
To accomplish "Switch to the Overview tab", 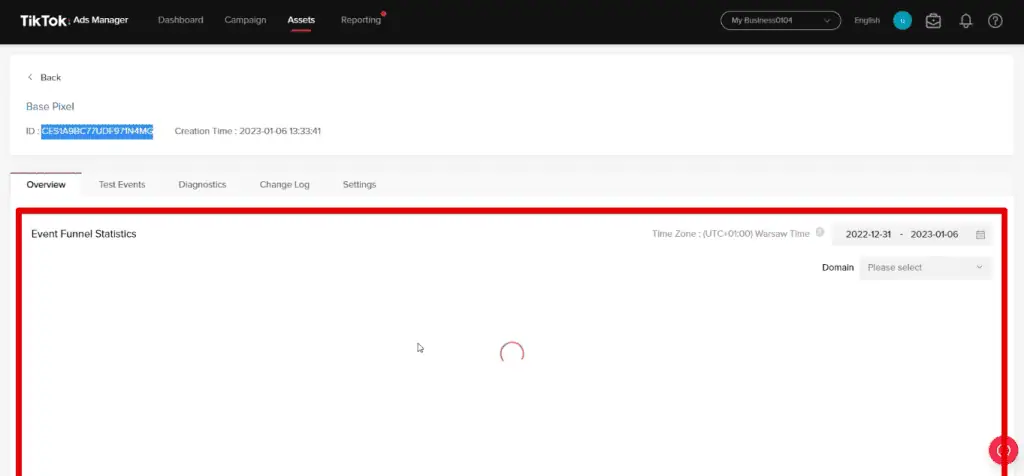I will (46, 185).
